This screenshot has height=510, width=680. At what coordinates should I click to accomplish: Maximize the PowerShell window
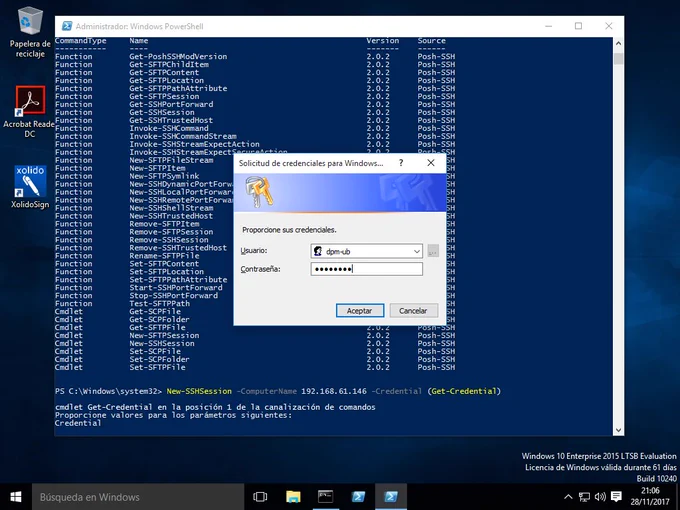(579, 26)
